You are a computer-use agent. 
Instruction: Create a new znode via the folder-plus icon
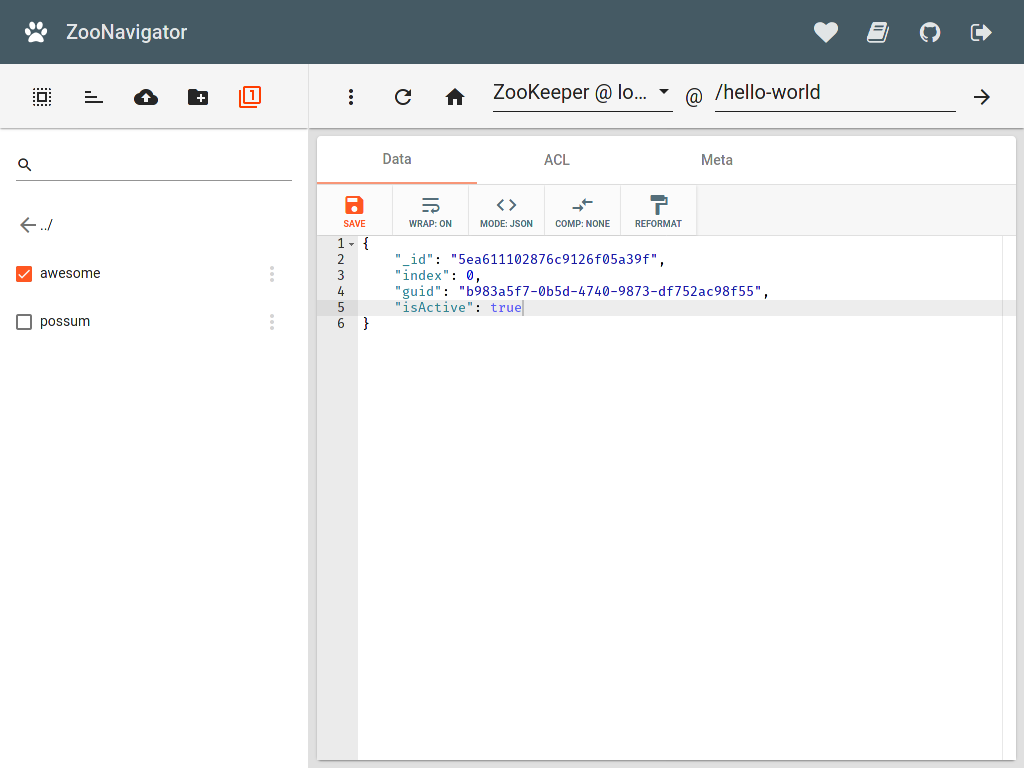[197, 96]
